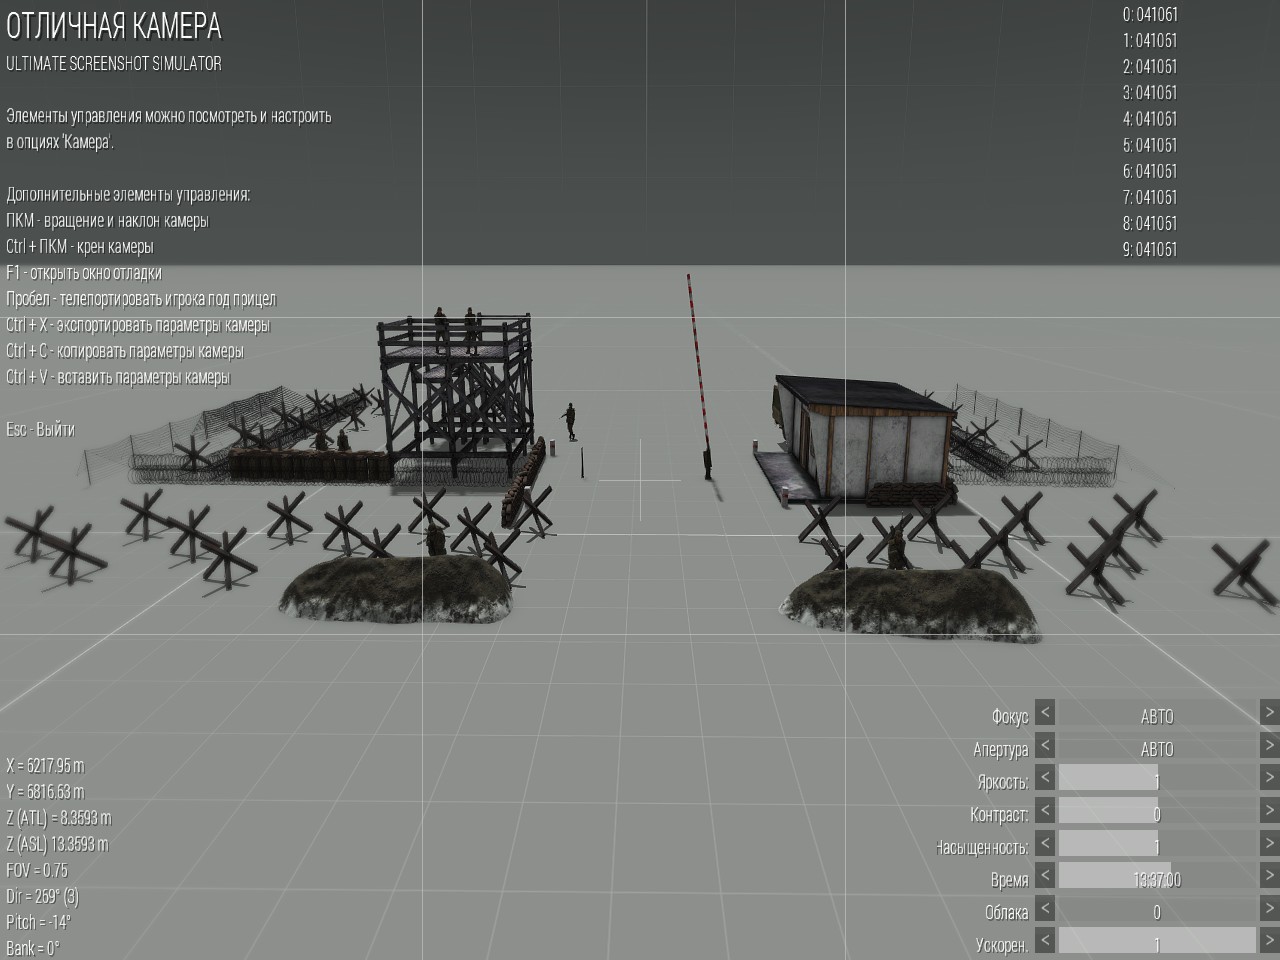Click the Pitch = -14° readout
This screenshot has width=1280, height=960.
38,922
